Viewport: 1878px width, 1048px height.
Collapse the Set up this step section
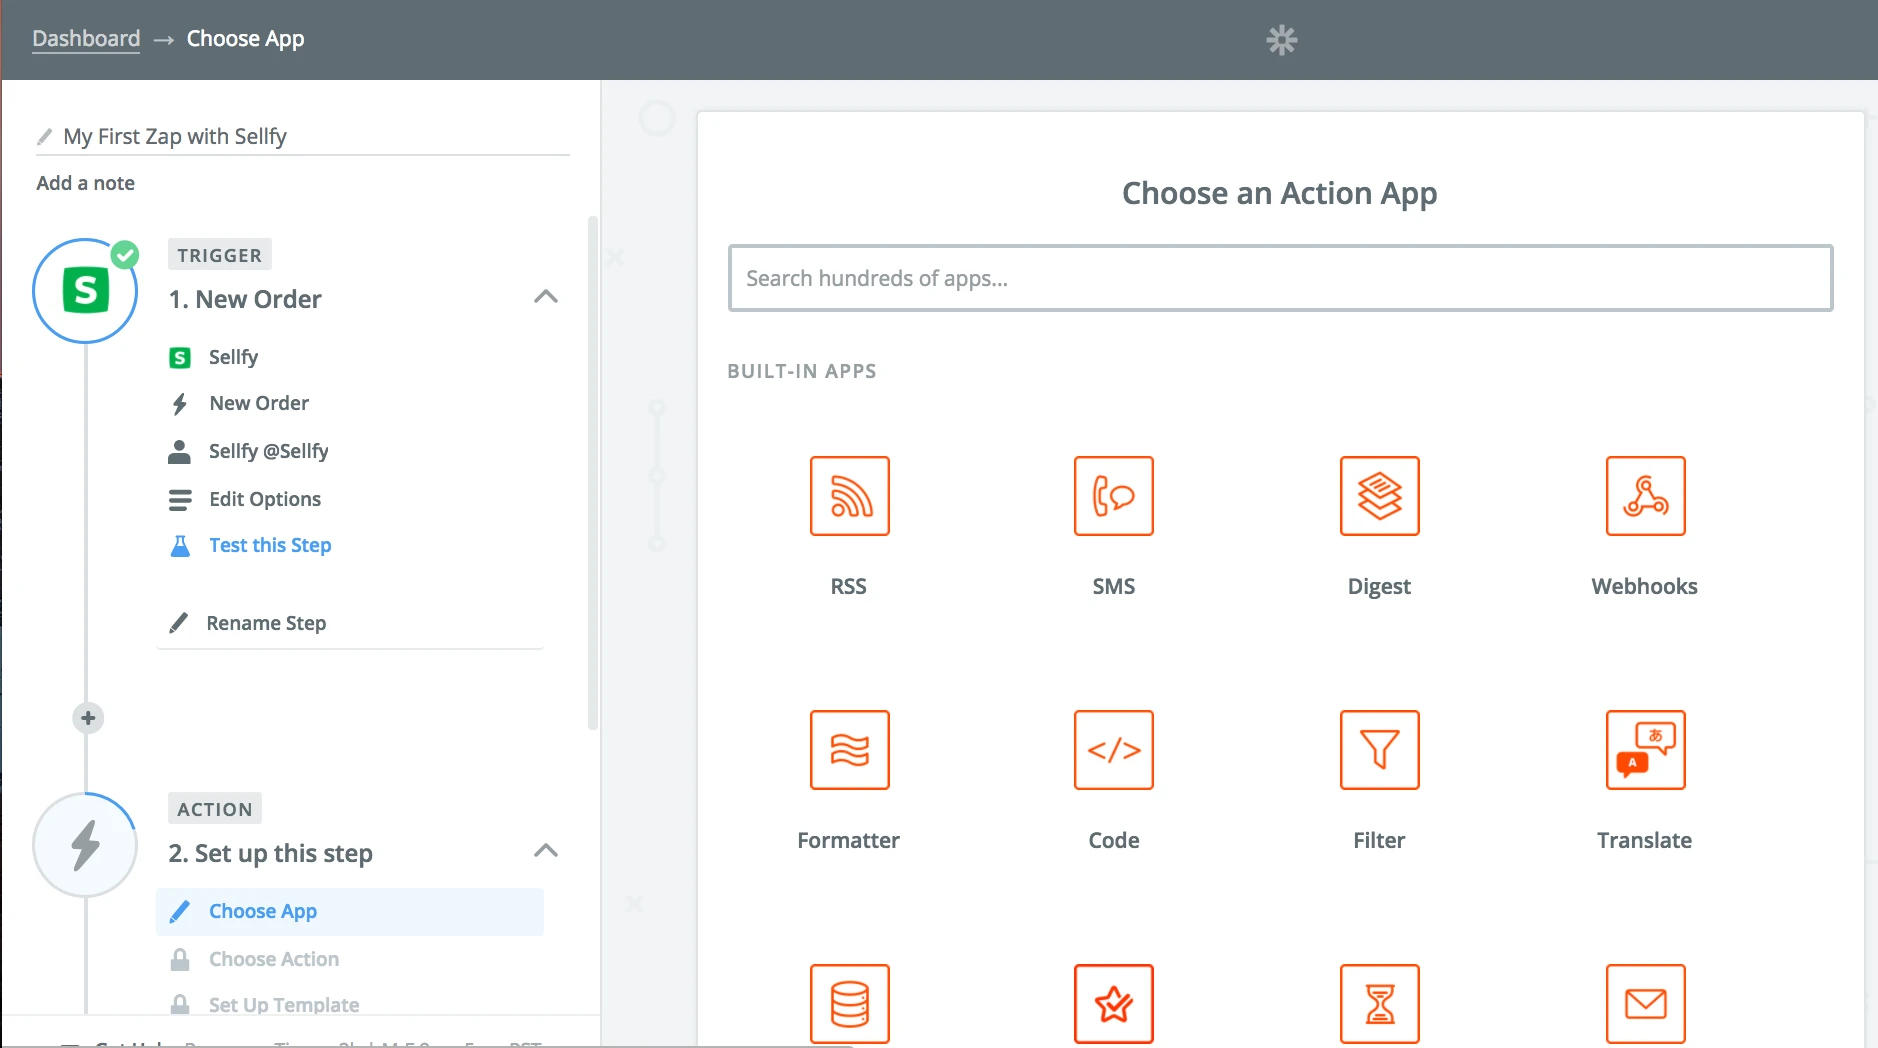546,851
